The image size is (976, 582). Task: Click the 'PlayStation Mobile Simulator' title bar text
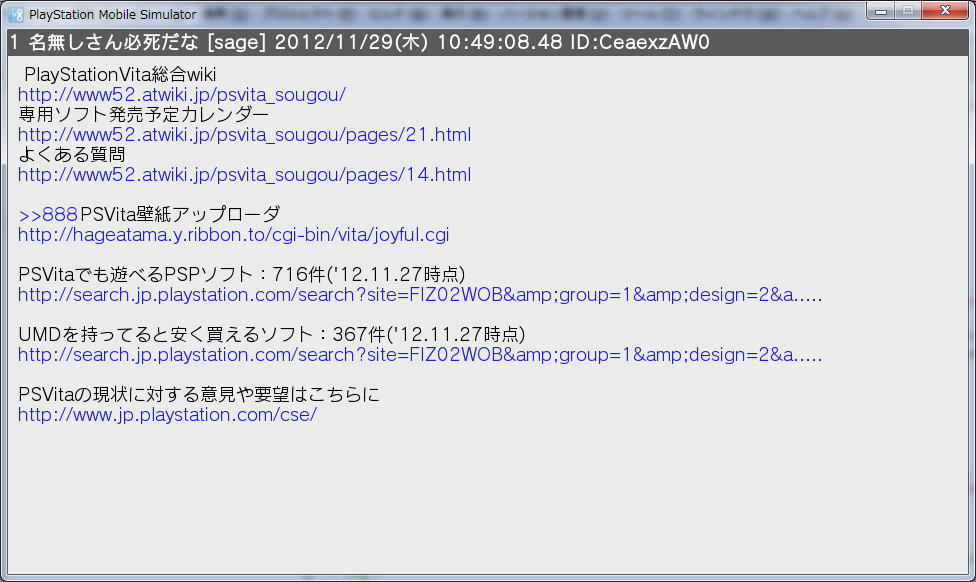(113, 14)
